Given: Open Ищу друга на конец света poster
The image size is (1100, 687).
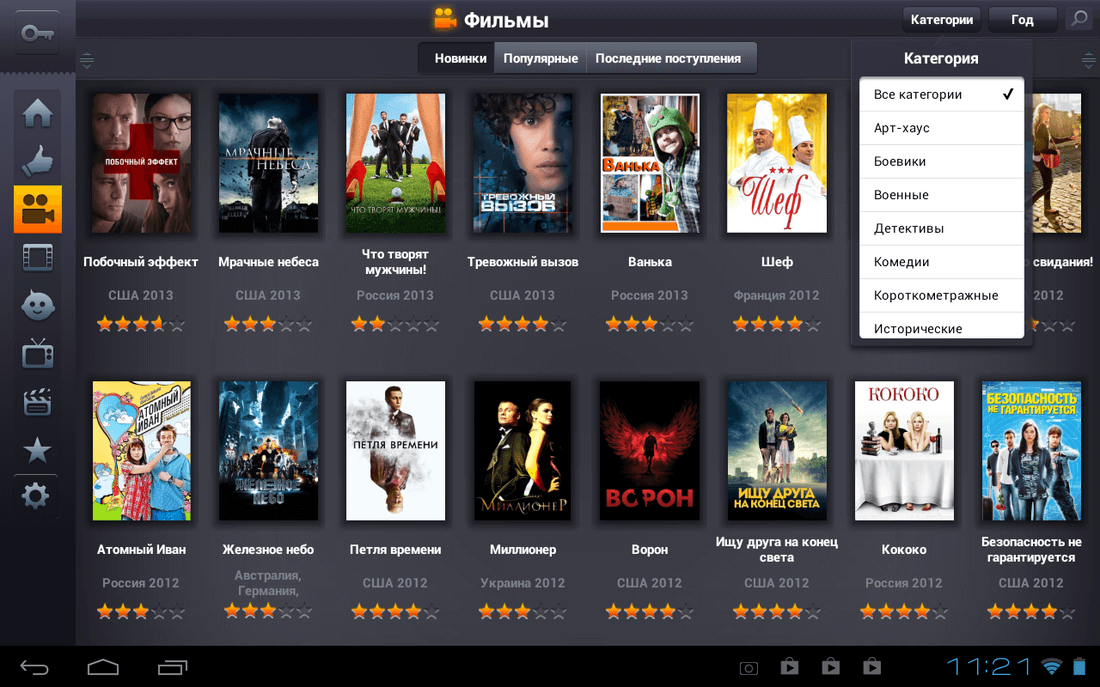Looking at the screenshot, I should [x=777, y=451].
